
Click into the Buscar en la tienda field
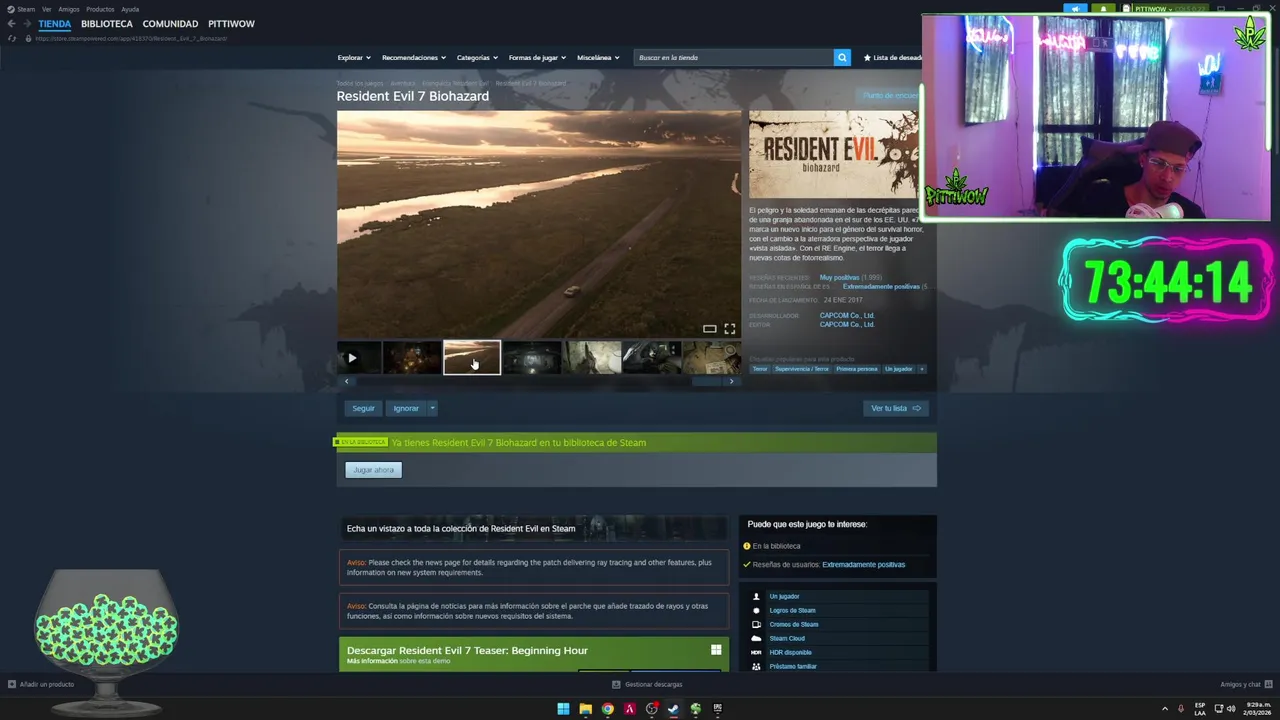[734, 58]
